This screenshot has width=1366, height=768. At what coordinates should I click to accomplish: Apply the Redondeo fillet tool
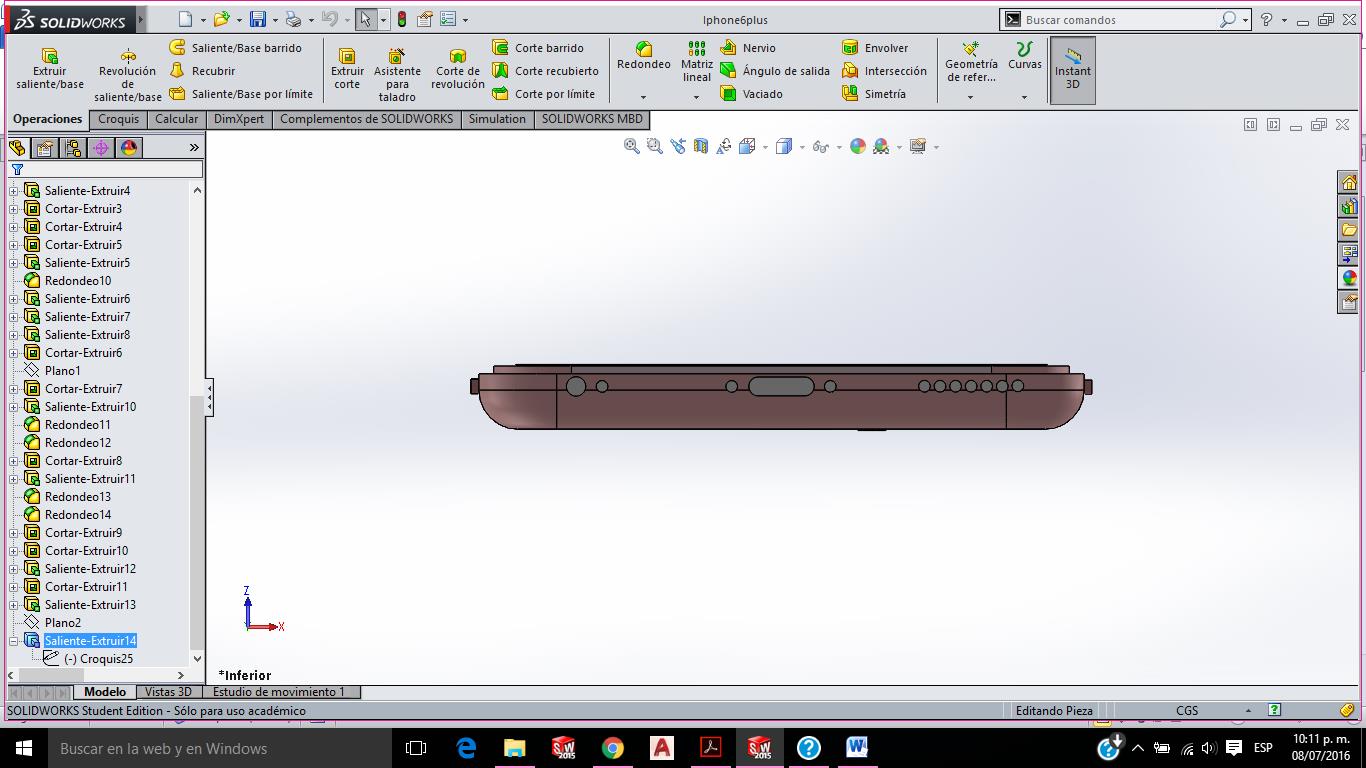point(644,55)
